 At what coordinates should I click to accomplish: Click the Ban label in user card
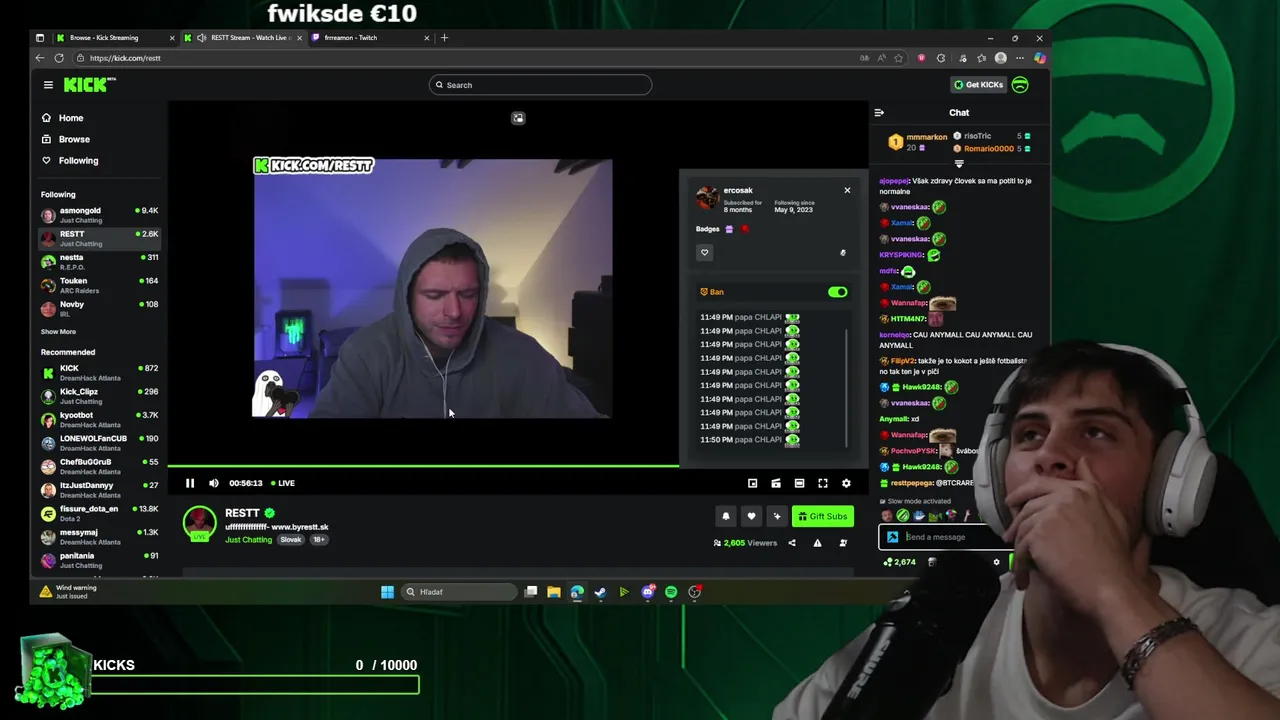pyautogui.click(x=716, y=292)
